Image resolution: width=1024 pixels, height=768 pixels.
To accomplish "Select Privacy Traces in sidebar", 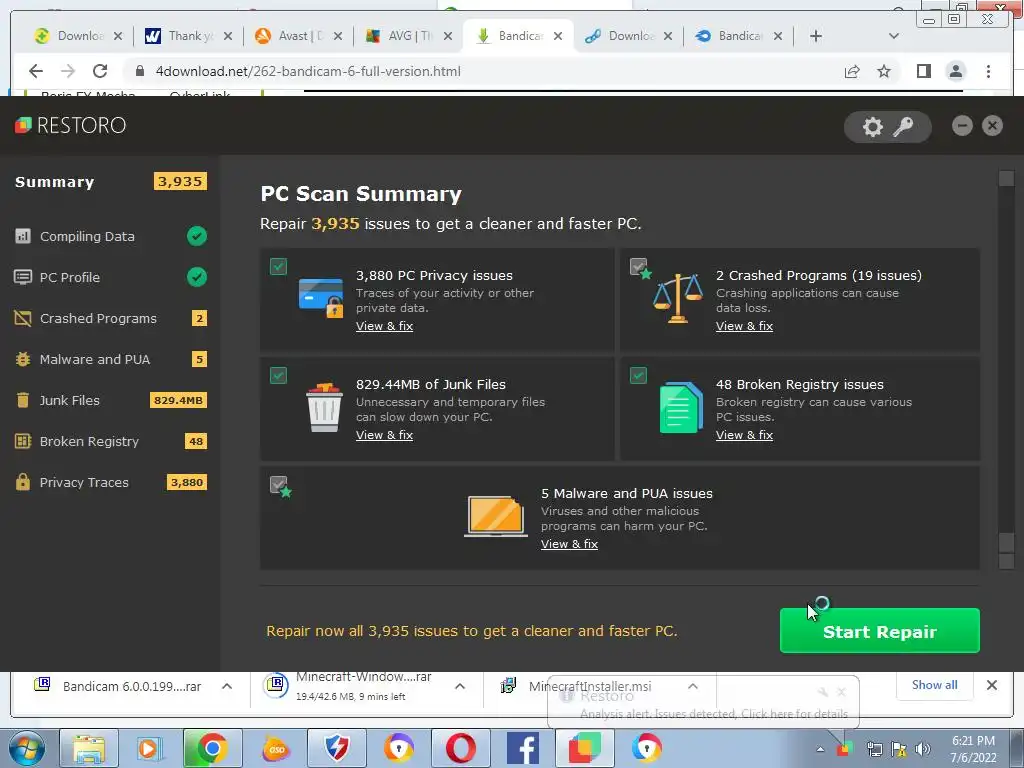I will point(110,483).
